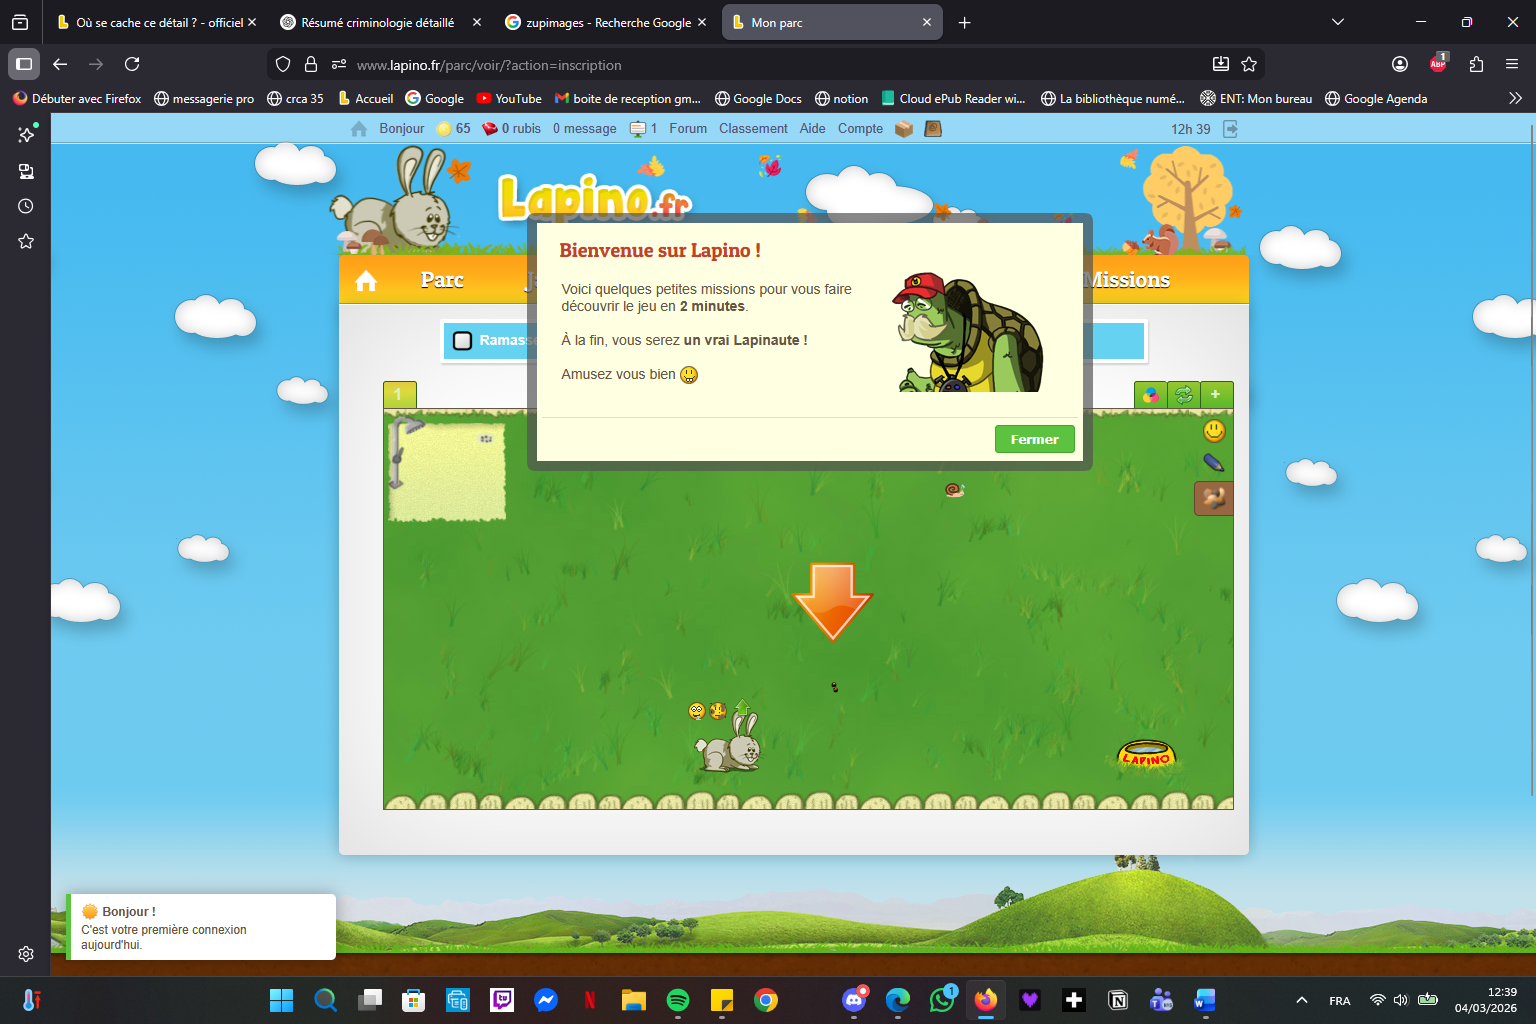Screen dimensions: 1536x1024
Task: Click the logout arrow icon next to 12h 39
Action: click(x=1231, y=129)
